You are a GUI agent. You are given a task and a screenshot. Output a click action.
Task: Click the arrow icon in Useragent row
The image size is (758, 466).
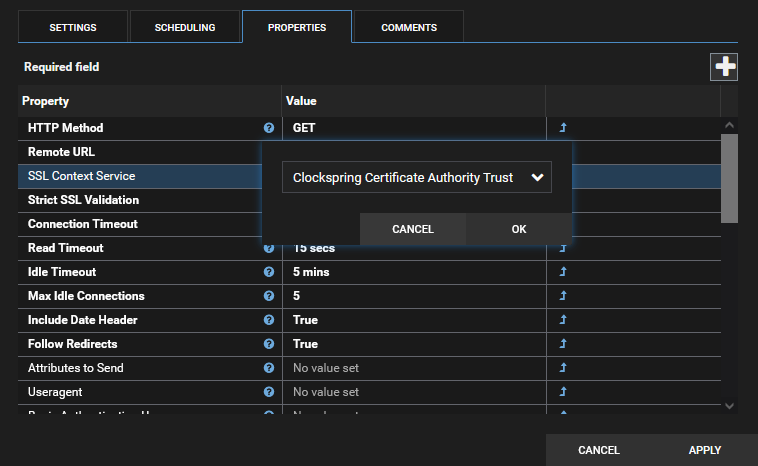(x=563, y=392)
